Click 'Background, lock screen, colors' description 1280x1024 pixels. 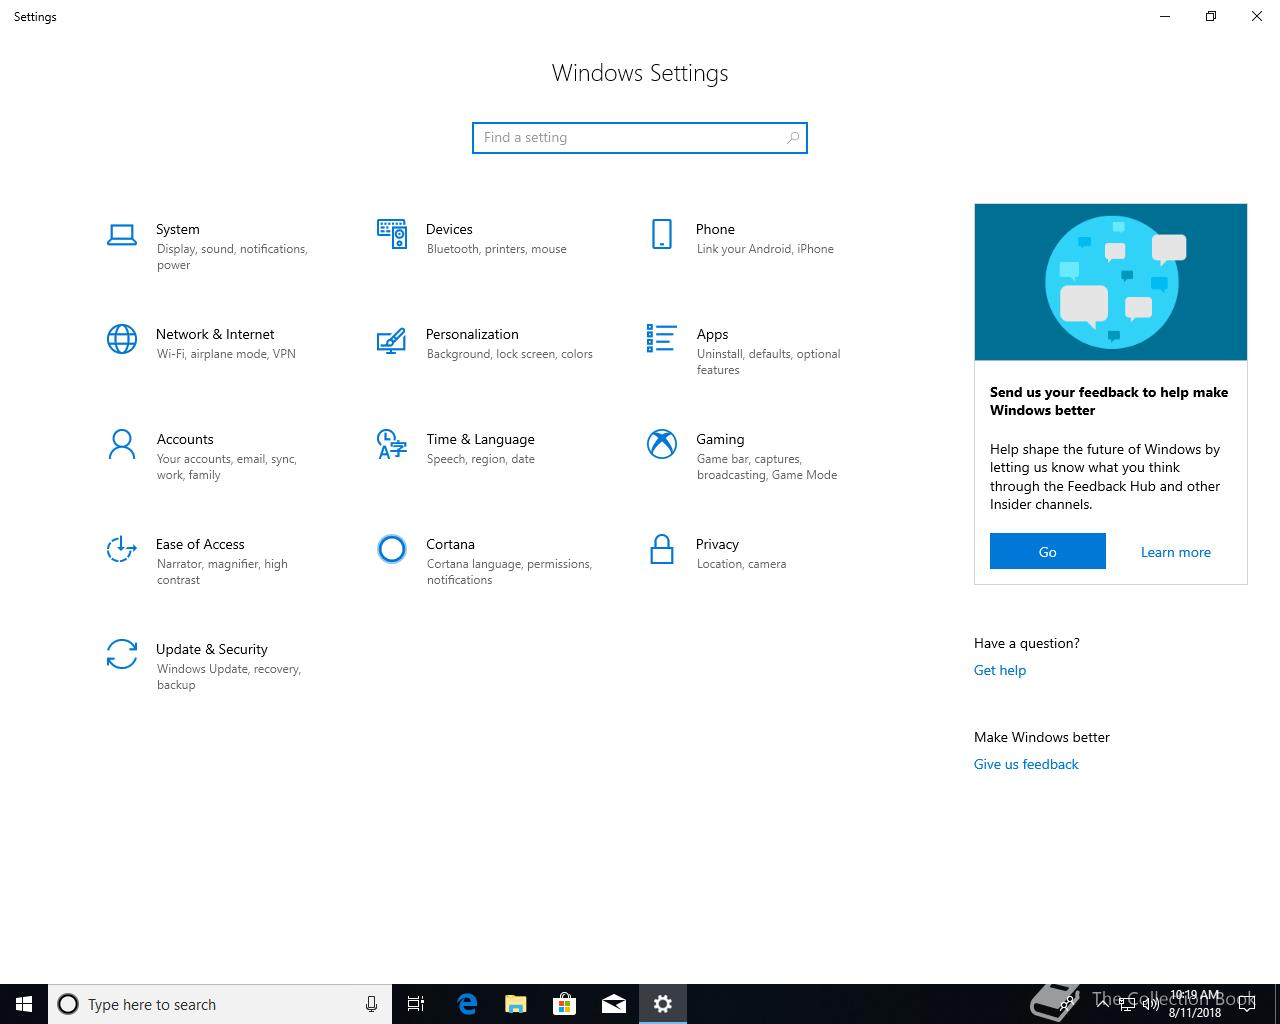[x=510, y=354]
